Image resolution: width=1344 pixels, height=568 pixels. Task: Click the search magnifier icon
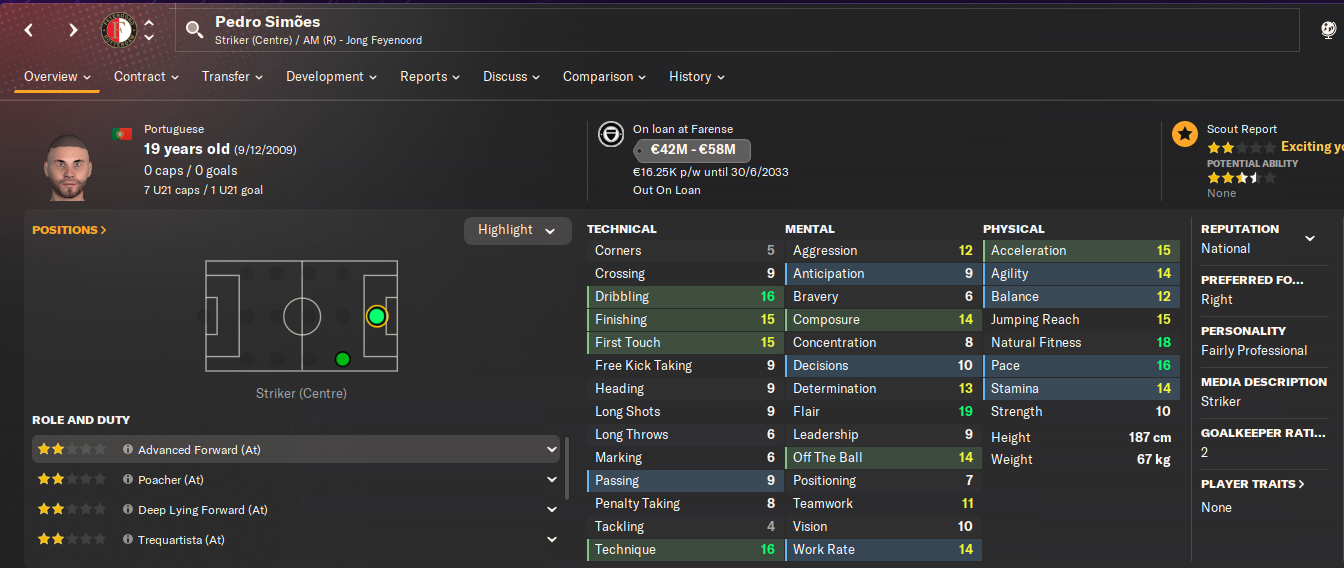pos(194,30)
